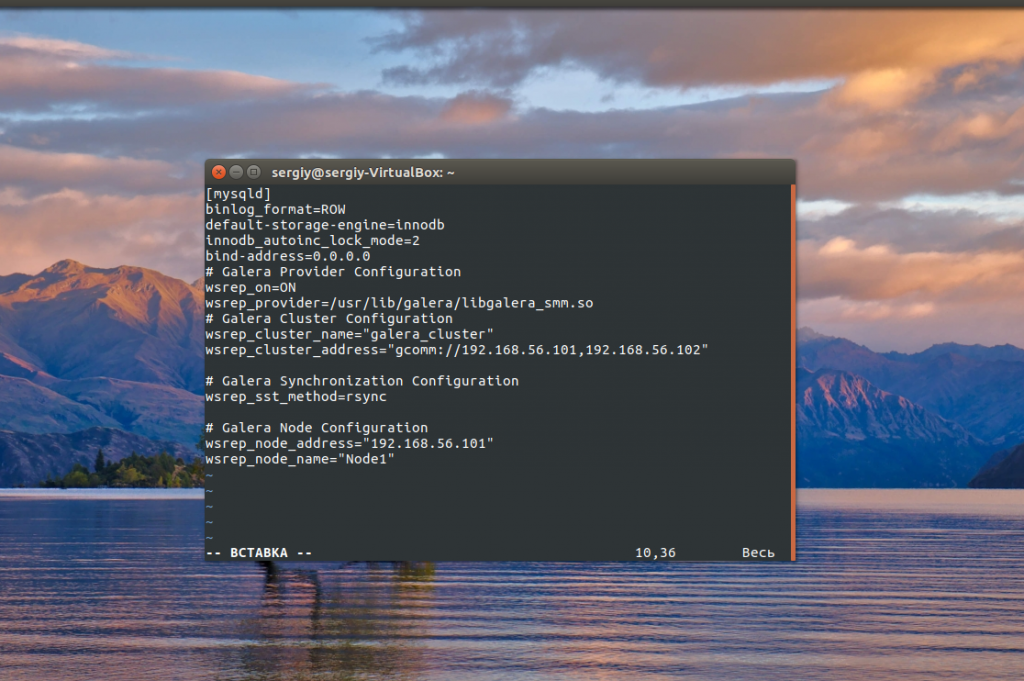Image resolution: width=1024 pixels, height=681 pixels.
Task: Place cursor on binlog_format=ROW line
Action: click(275, 210)
